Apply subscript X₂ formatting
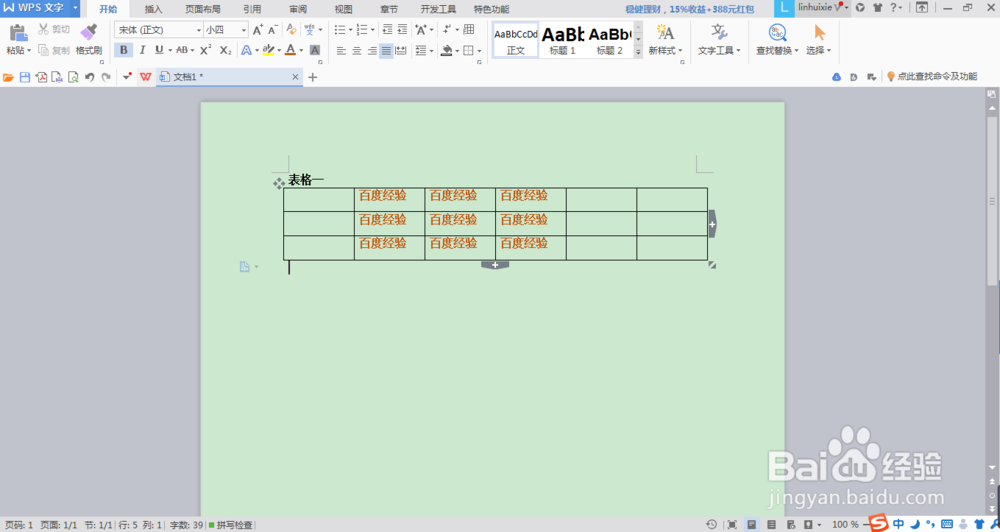This screenshot has width=1000, height=532. coord(225,50)
